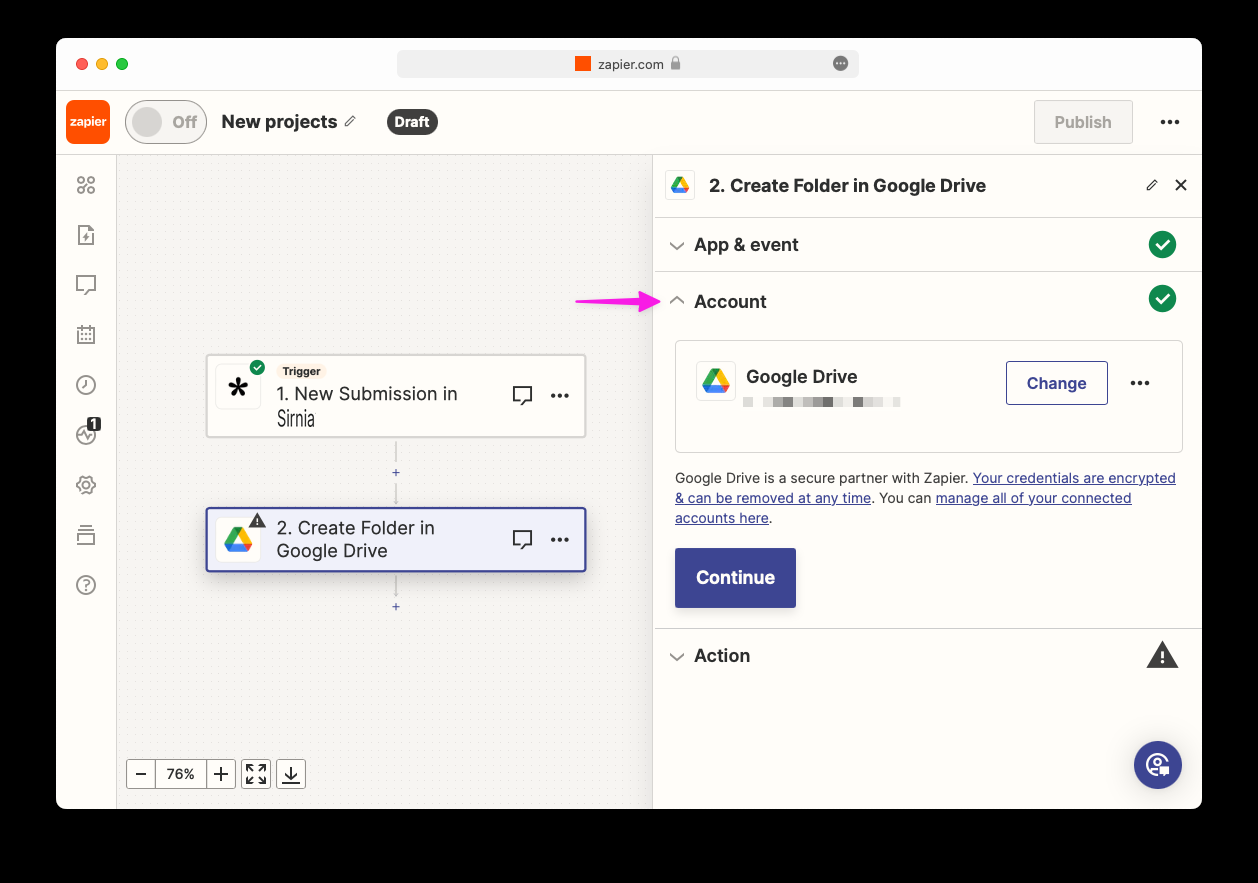Open the help question mark icon
Screen dimensions: 1258x883
point(86,585)
